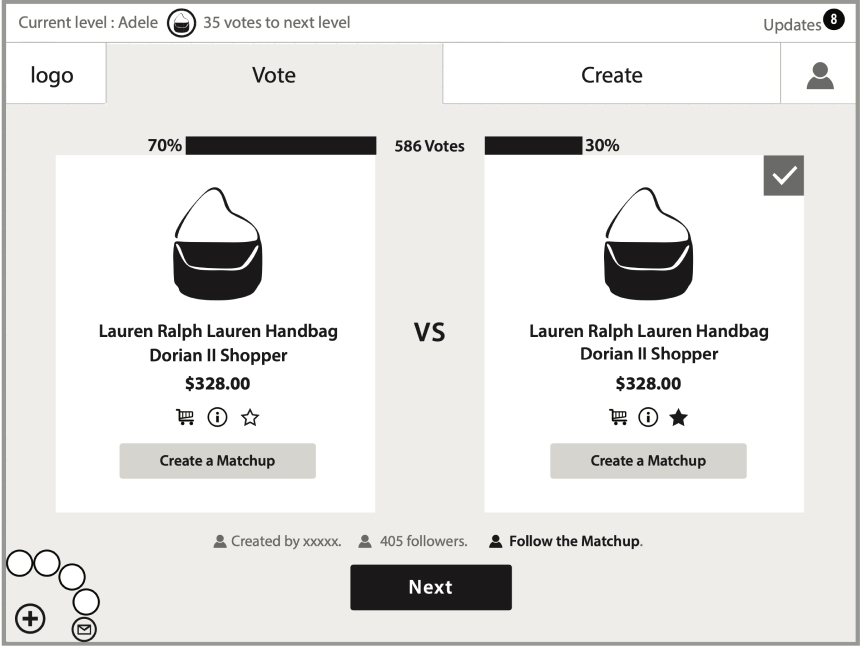The height and width of the screenshot is (646, 860).
Task: Switch to the Create tab
Action: [611, 75]
